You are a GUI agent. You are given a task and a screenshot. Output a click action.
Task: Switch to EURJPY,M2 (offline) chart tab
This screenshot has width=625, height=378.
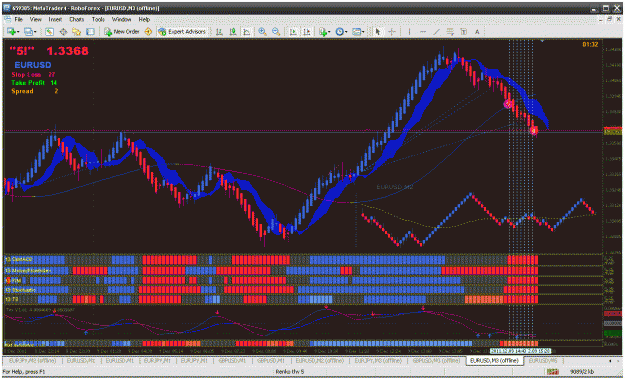[x=32, y=360]
